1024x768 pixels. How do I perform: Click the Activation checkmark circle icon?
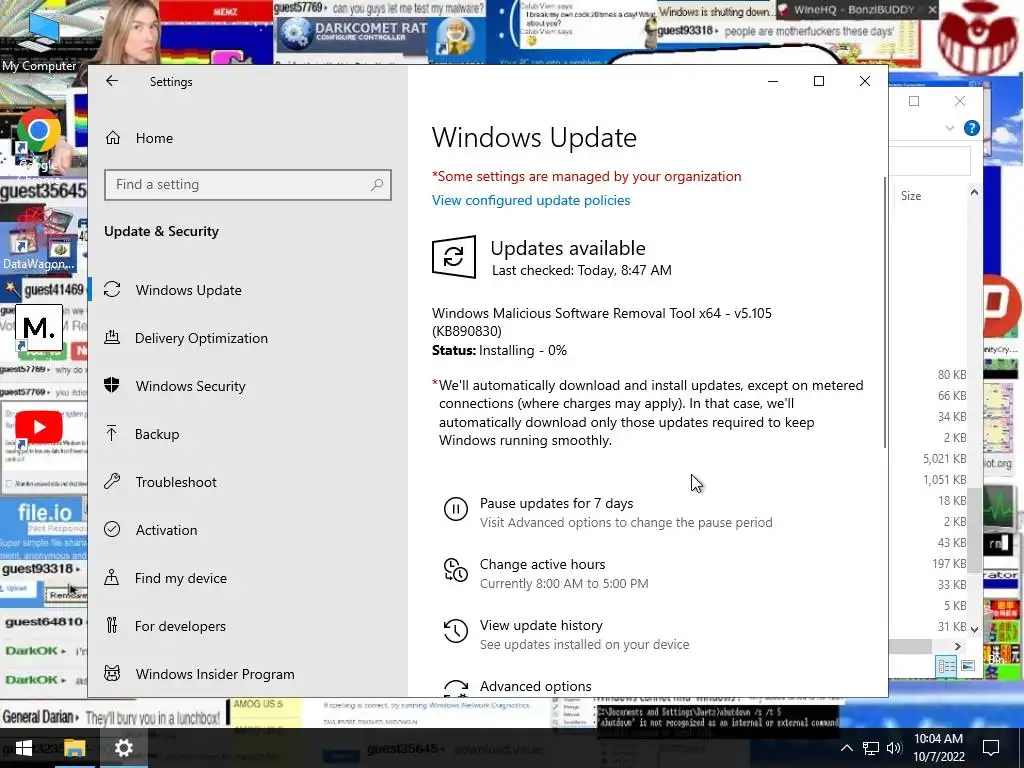(x=112, y=530)
